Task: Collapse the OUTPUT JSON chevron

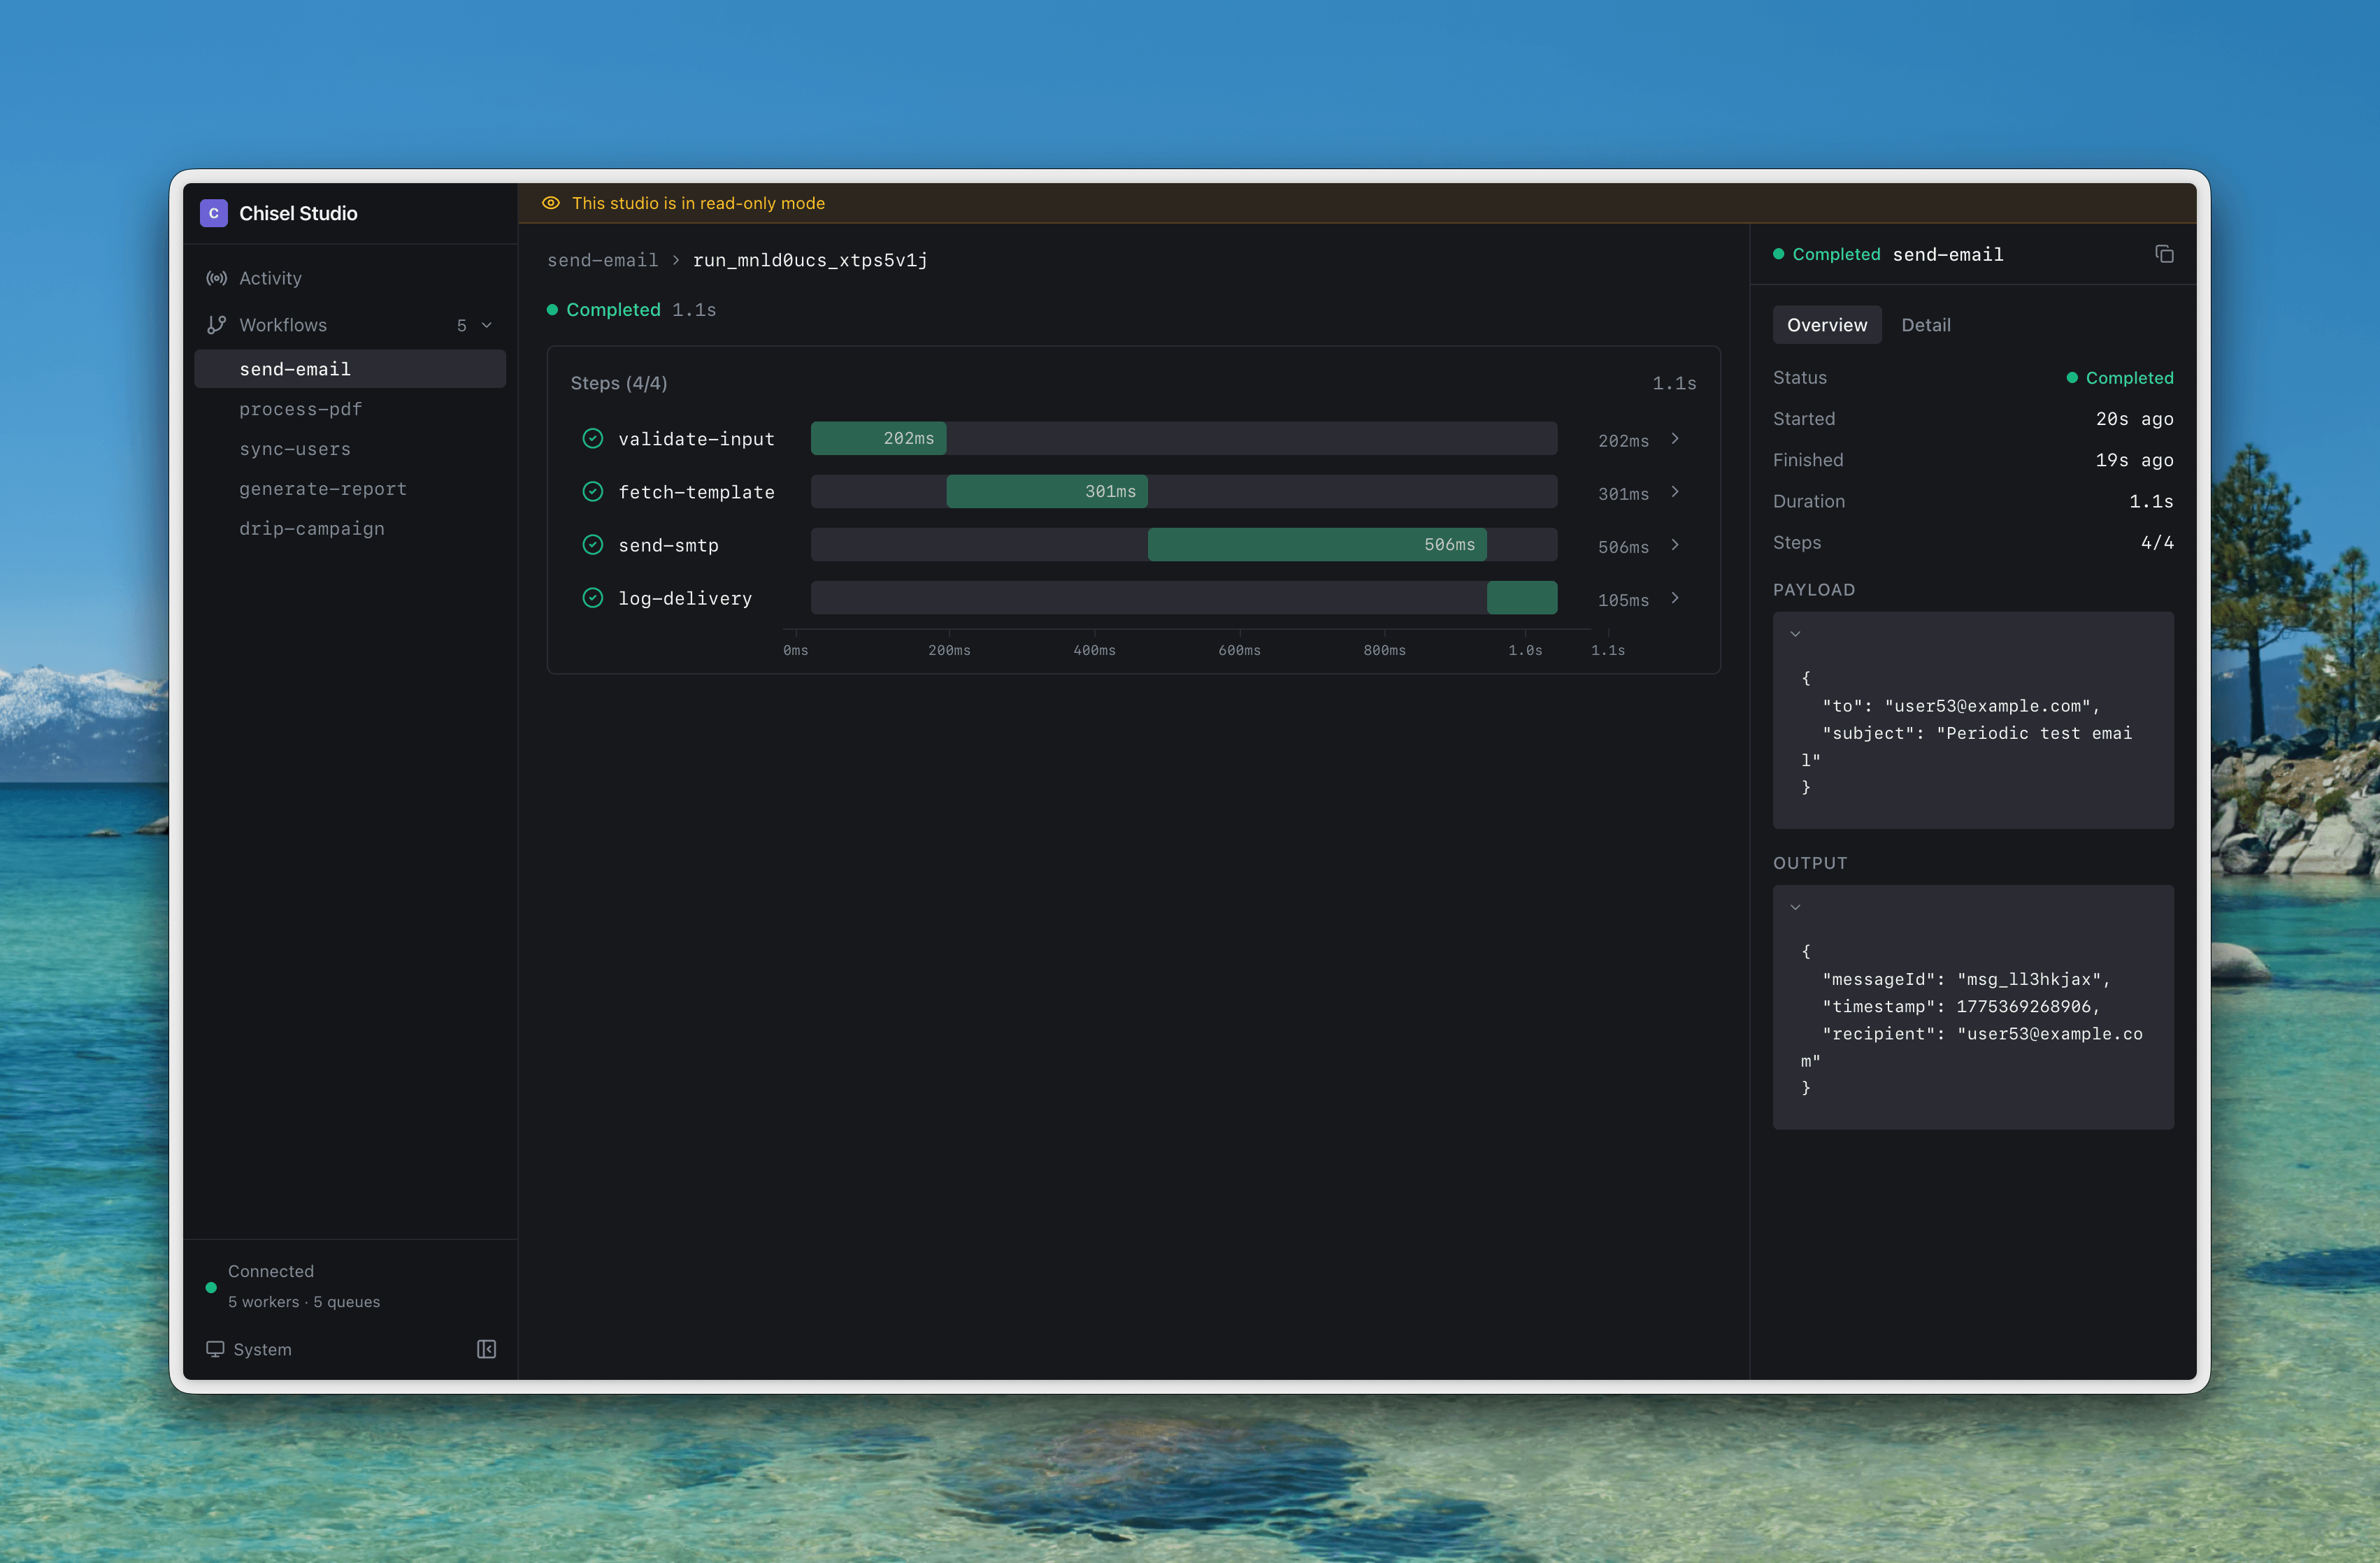Action: [1795, 907]
